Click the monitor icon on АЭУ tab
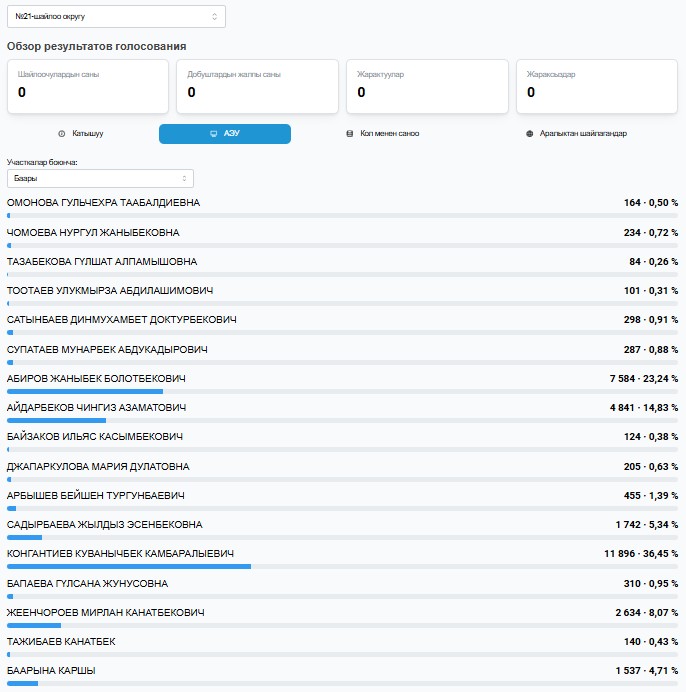686x692 pixels. point(213,133)
